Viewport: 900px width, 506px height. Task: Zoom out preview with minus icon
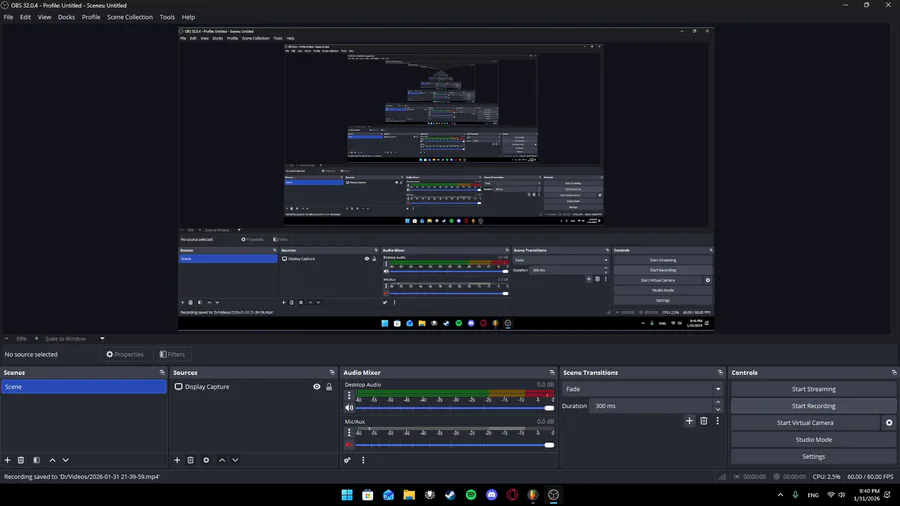click(x=7, y=338)
